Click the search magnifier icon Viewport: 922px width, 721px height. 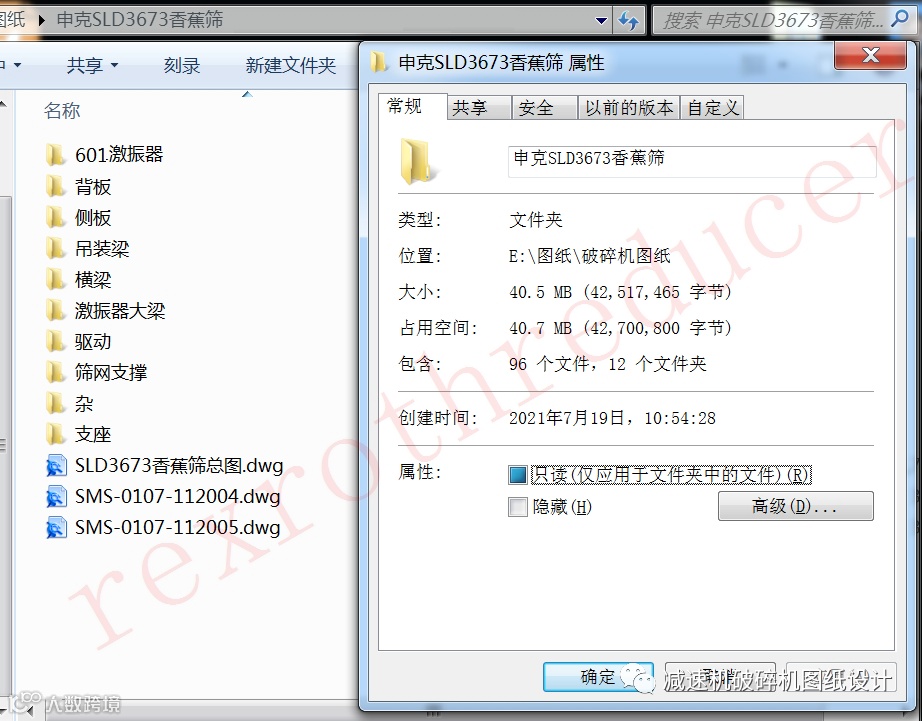899,19
